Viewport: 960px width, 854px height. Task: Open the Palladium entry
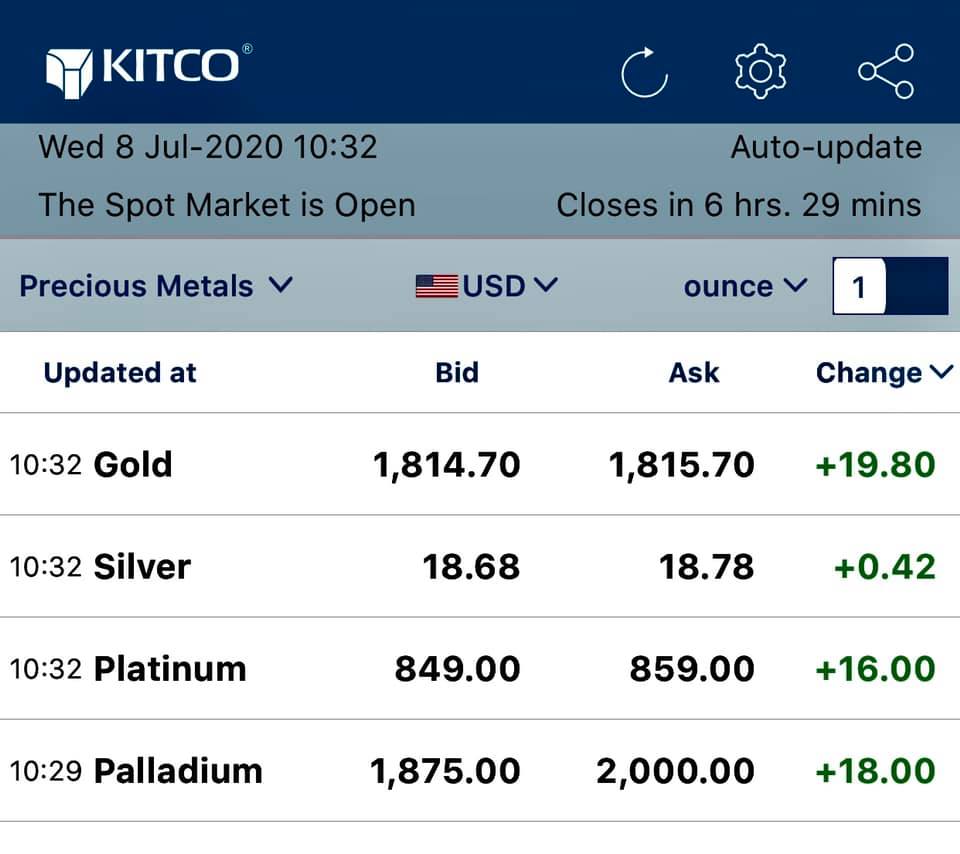click(x=178, y=771)
